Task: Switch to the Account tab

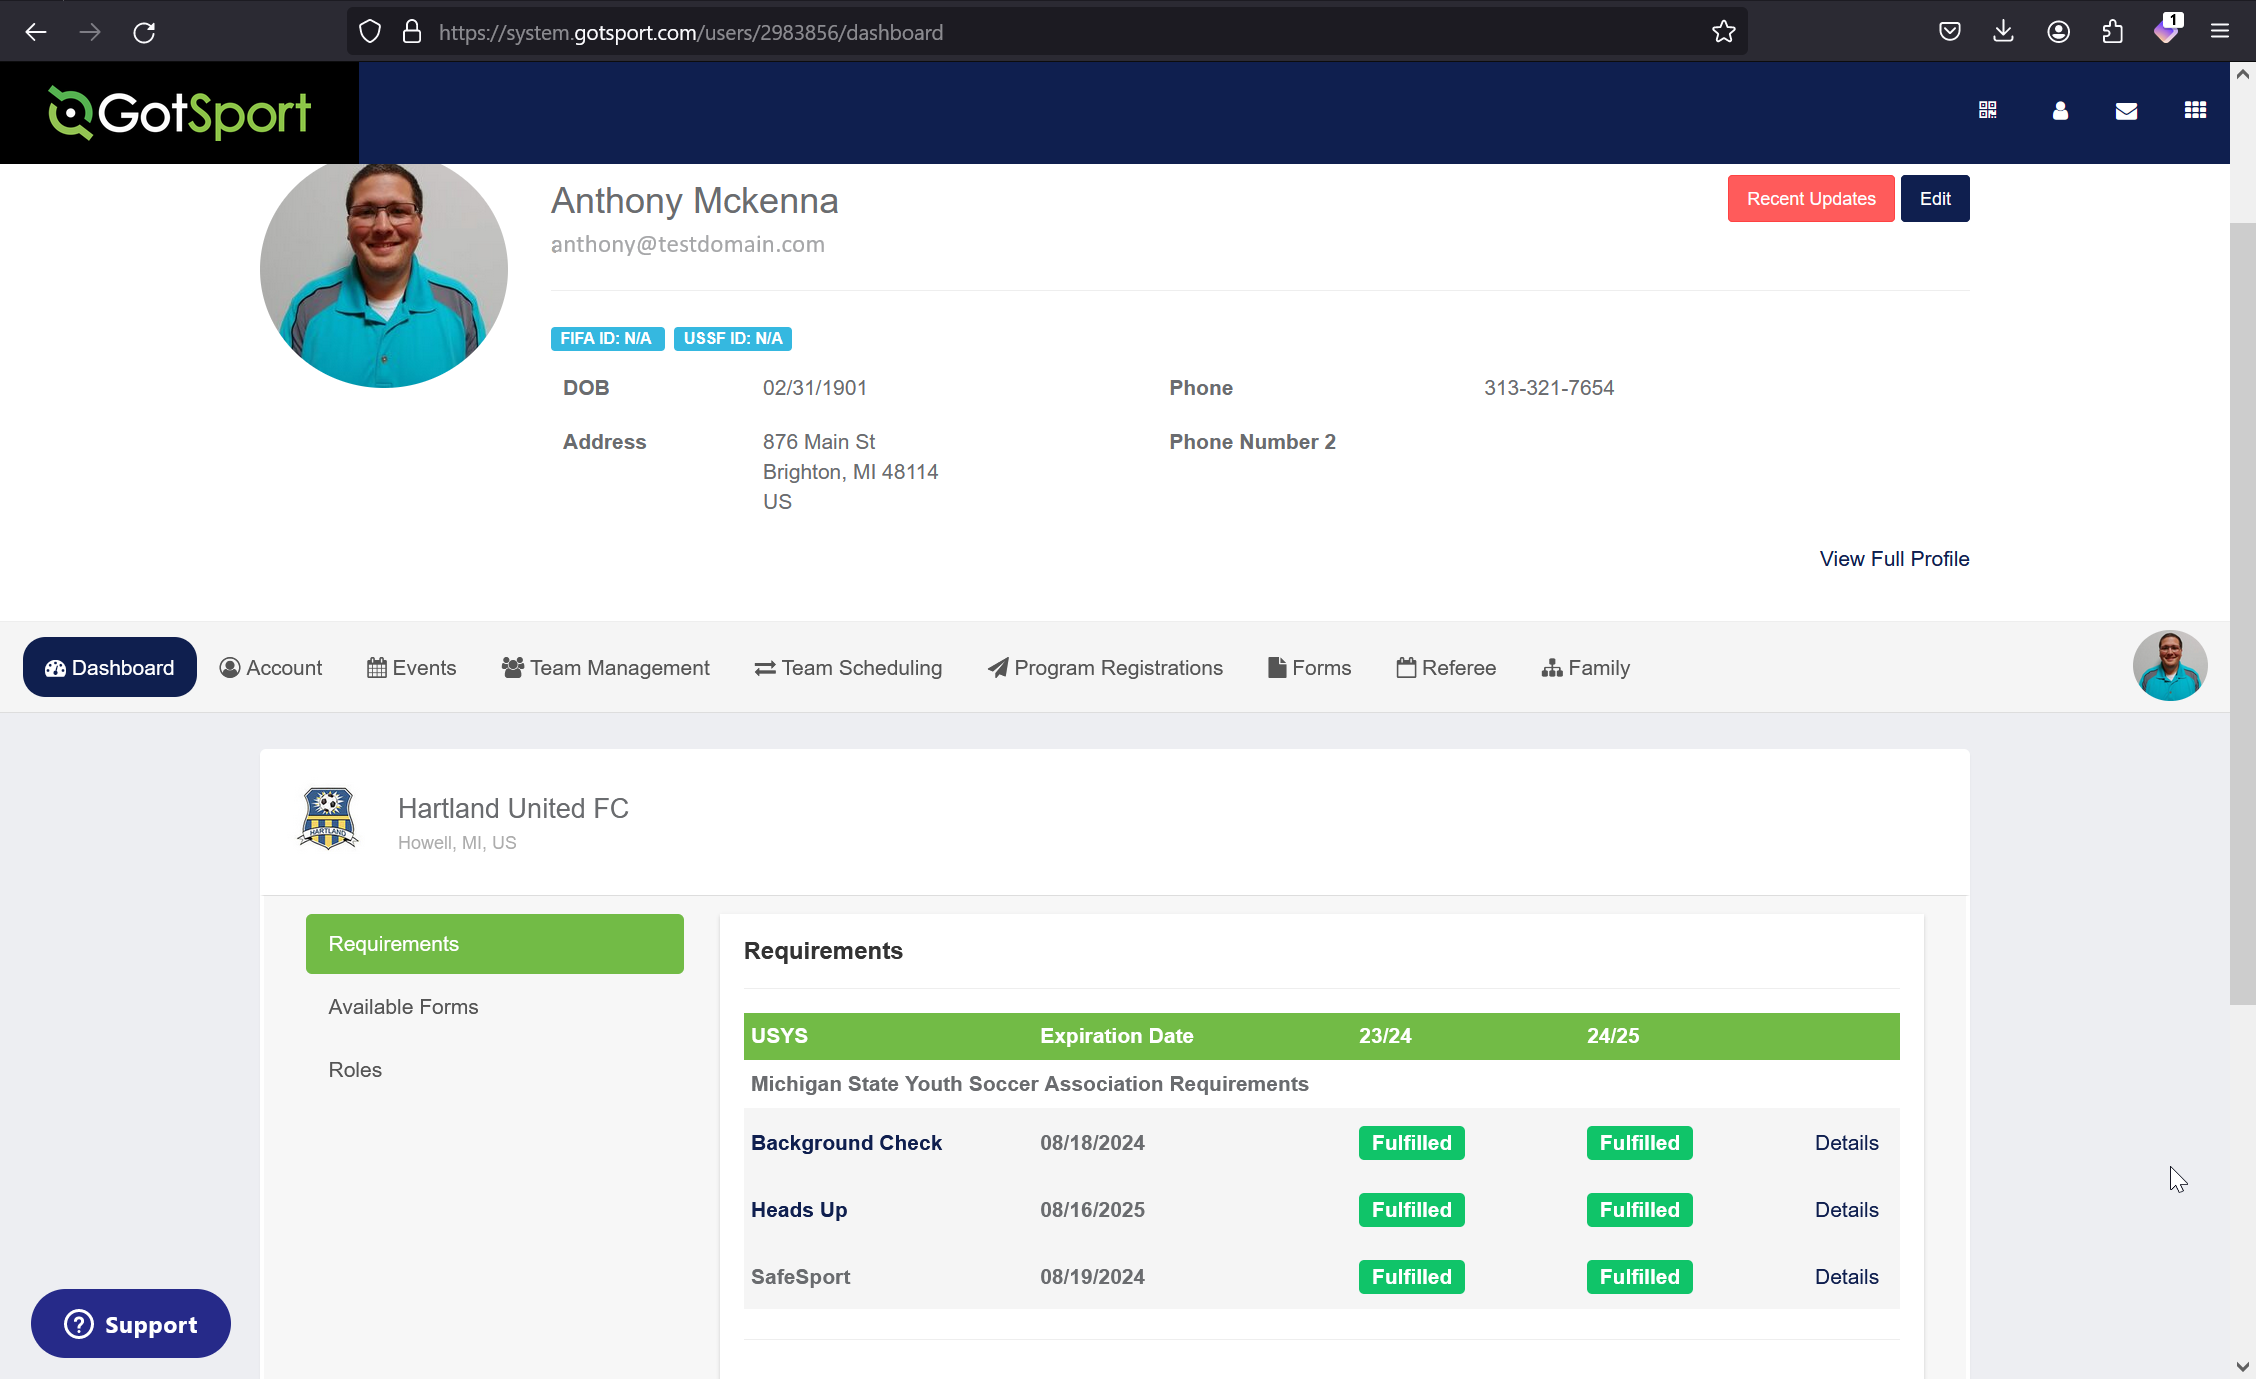Action: click(271, 667)
